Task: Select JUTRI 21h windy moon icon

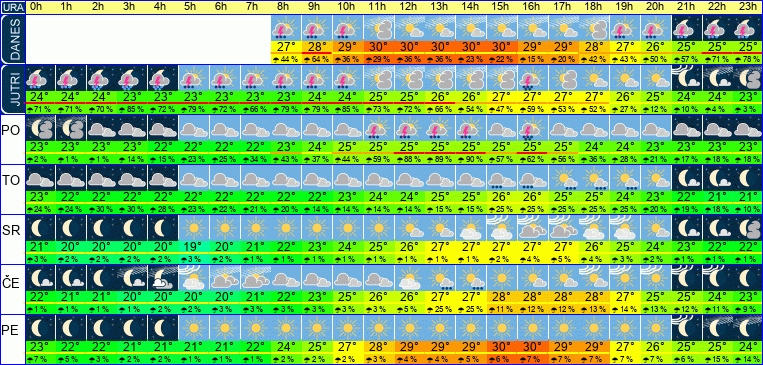Action: coord(687,79)
